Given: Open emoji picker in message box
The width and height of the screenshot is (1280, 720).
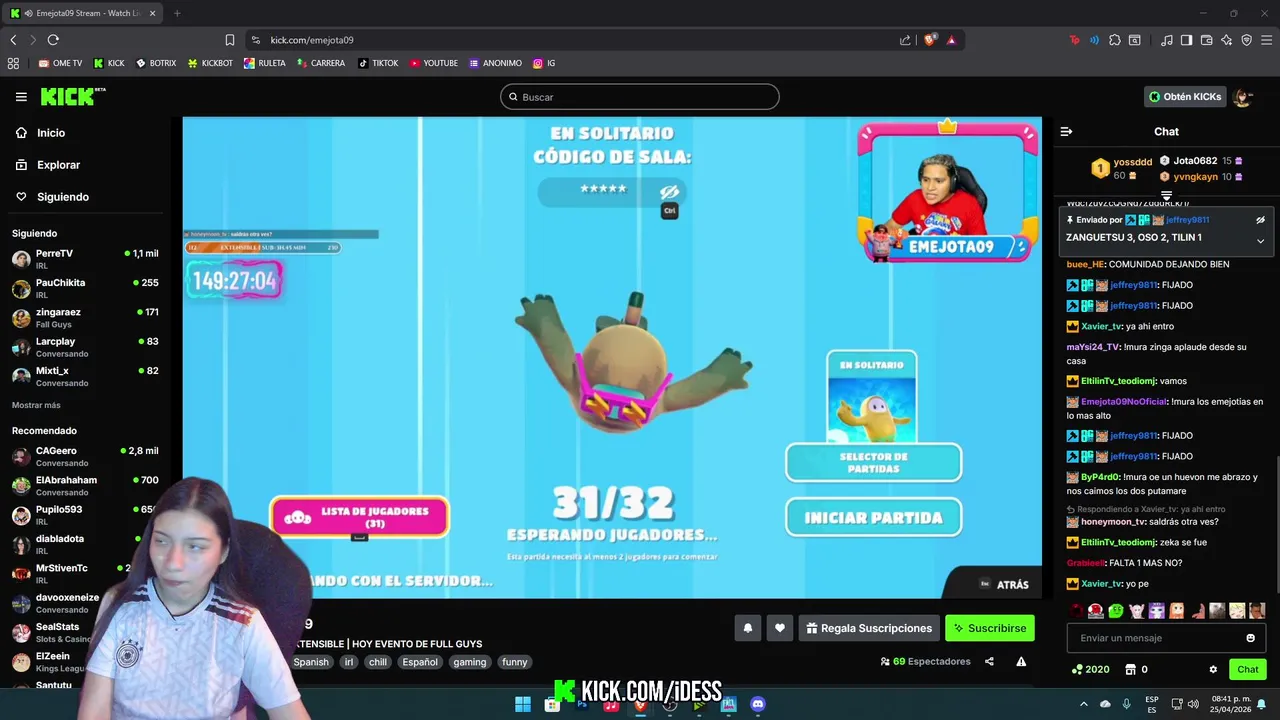Looking at the screenshot, I should [x=1250, y=638].
